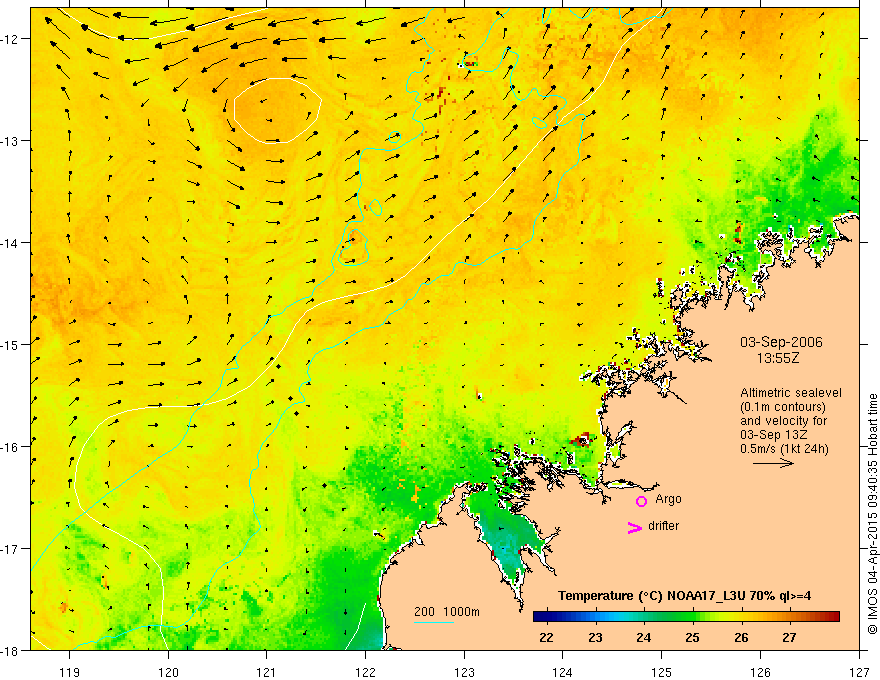Click the latitude axis label '-17'
This screenshot has height=680, width=880.
pyautogui.click(x=11, y=548)
